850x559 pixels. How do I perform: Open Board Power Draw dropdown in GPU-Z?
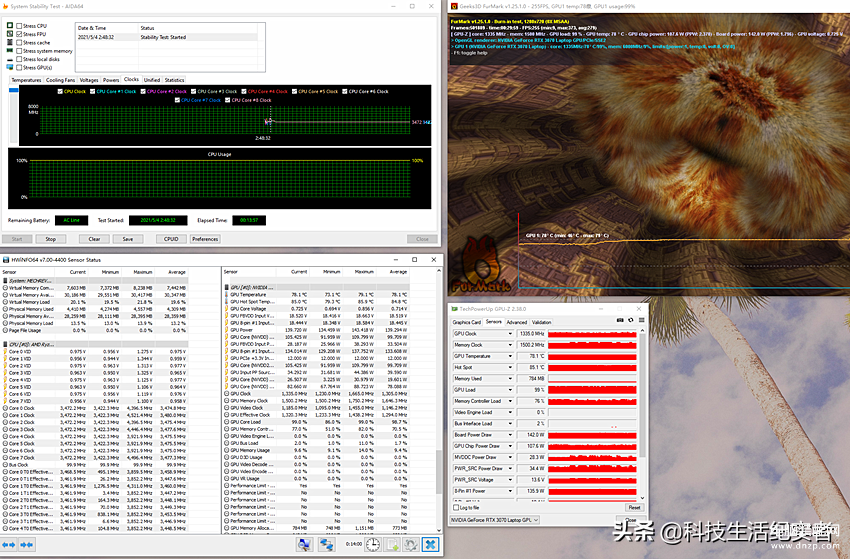(x=510, y=435)
